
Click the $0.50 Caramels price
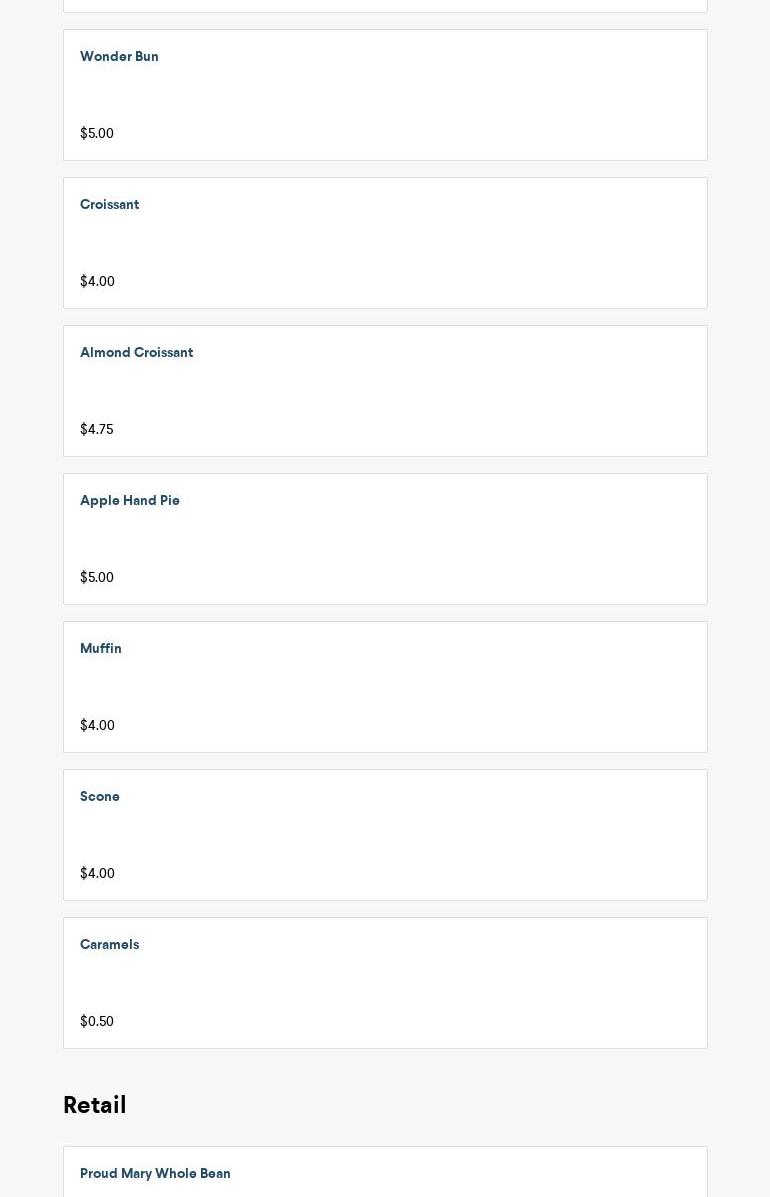tap(97, 1021)
